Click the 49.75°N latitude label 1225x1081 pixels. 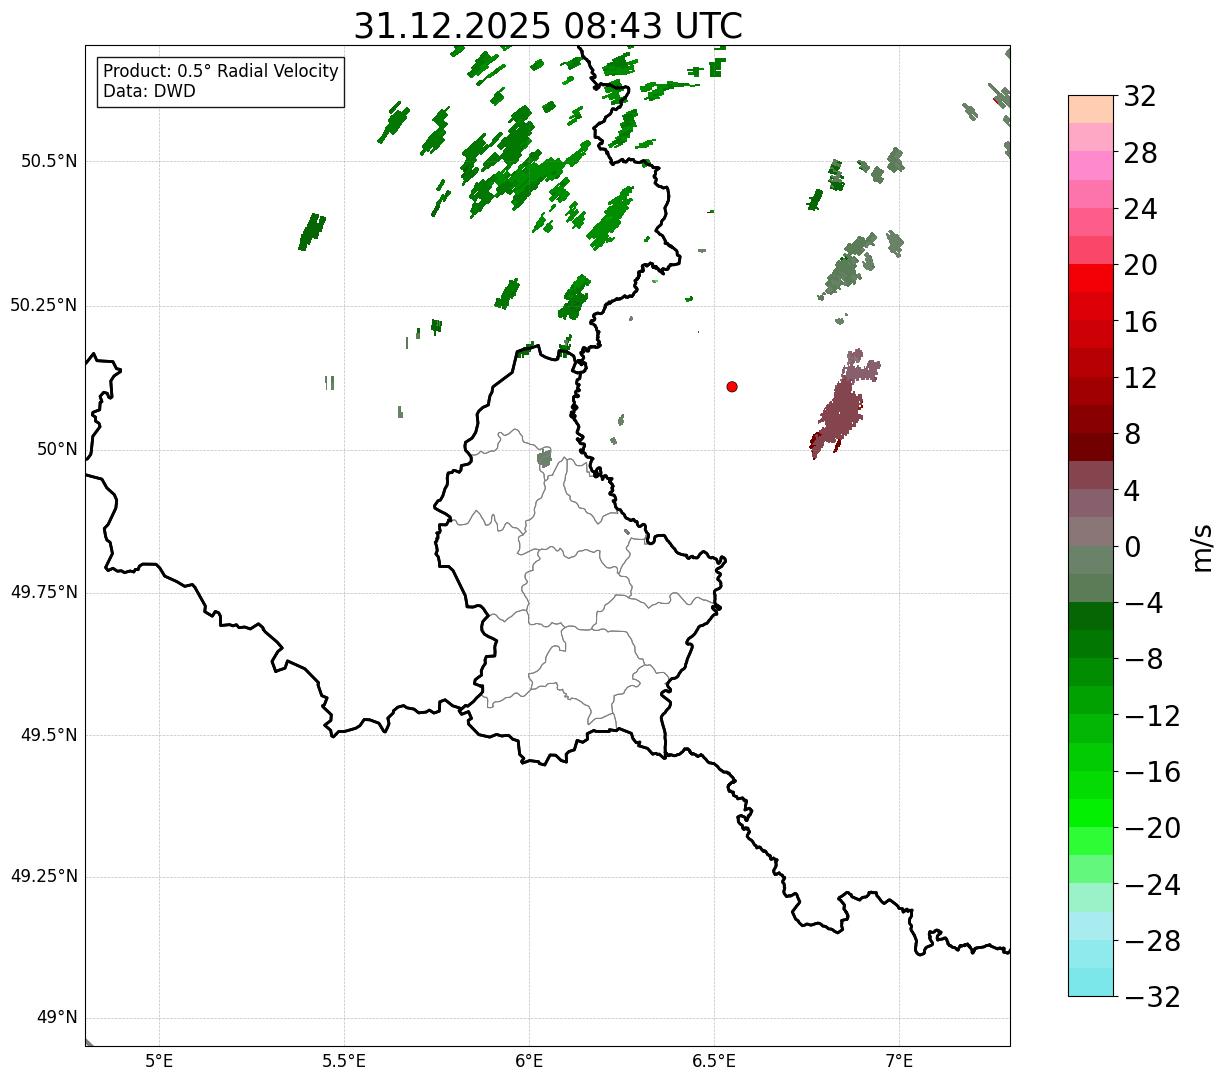(x=44, y=592)
